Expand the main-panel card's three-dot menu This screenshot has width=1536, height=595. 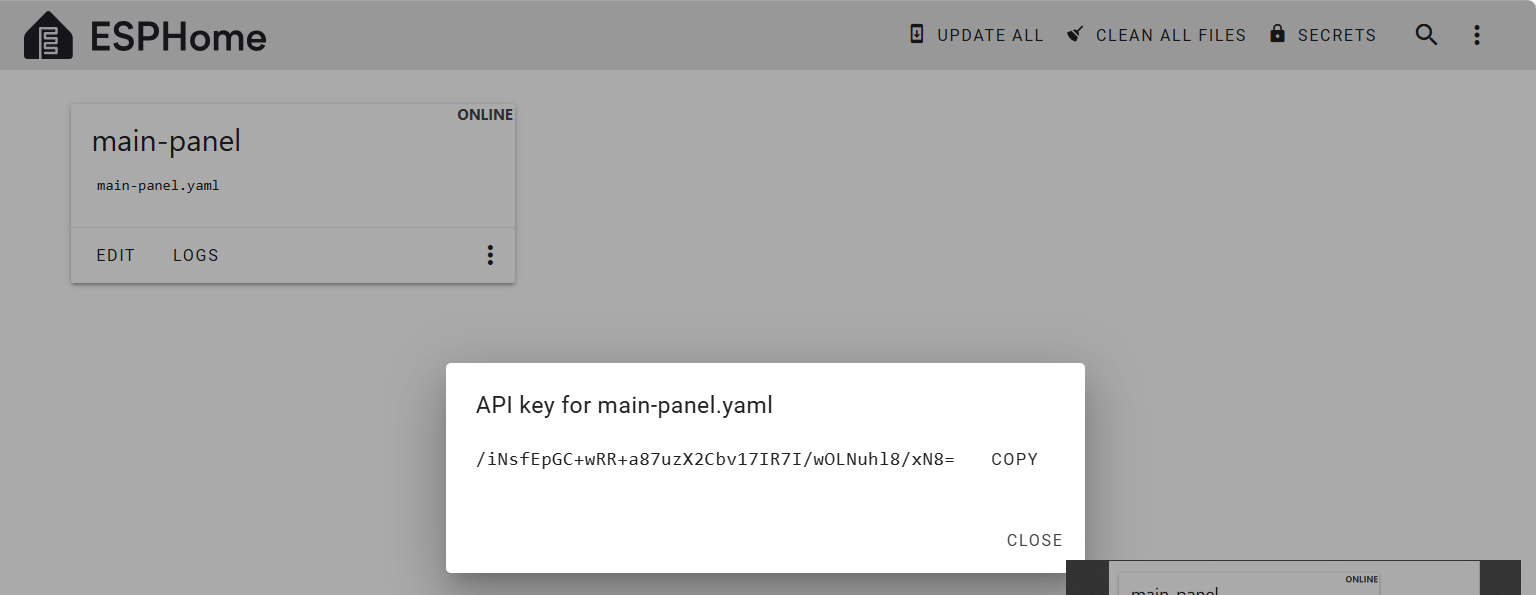point(490,255)
